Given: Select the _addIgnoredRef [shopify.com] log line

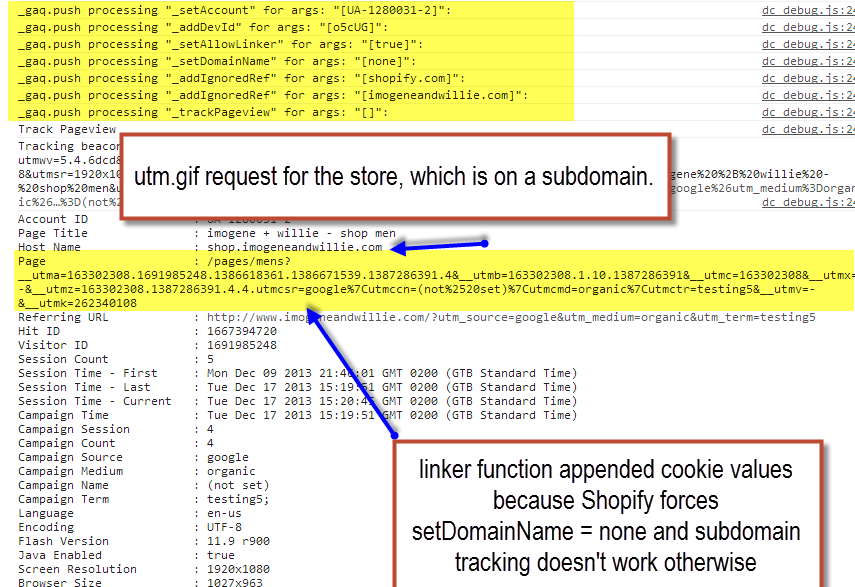Looking at the screenshot, I should tap(242, 78).
